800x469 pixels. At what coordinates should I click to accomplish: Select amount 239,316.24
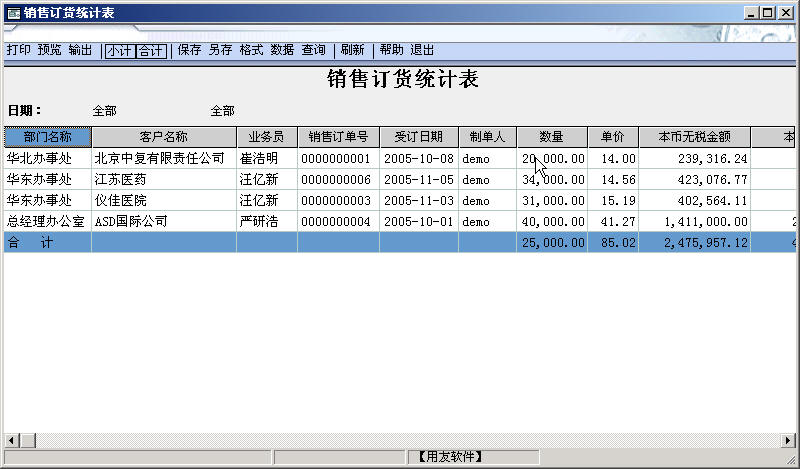[694, 159]
